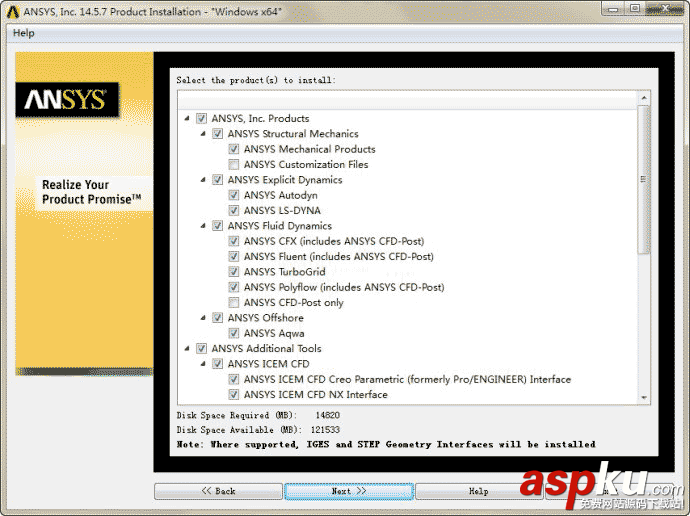Screen dimensions: 690x516
Task: Proceed with the Next >> button
Action: (x=349, y=491)
